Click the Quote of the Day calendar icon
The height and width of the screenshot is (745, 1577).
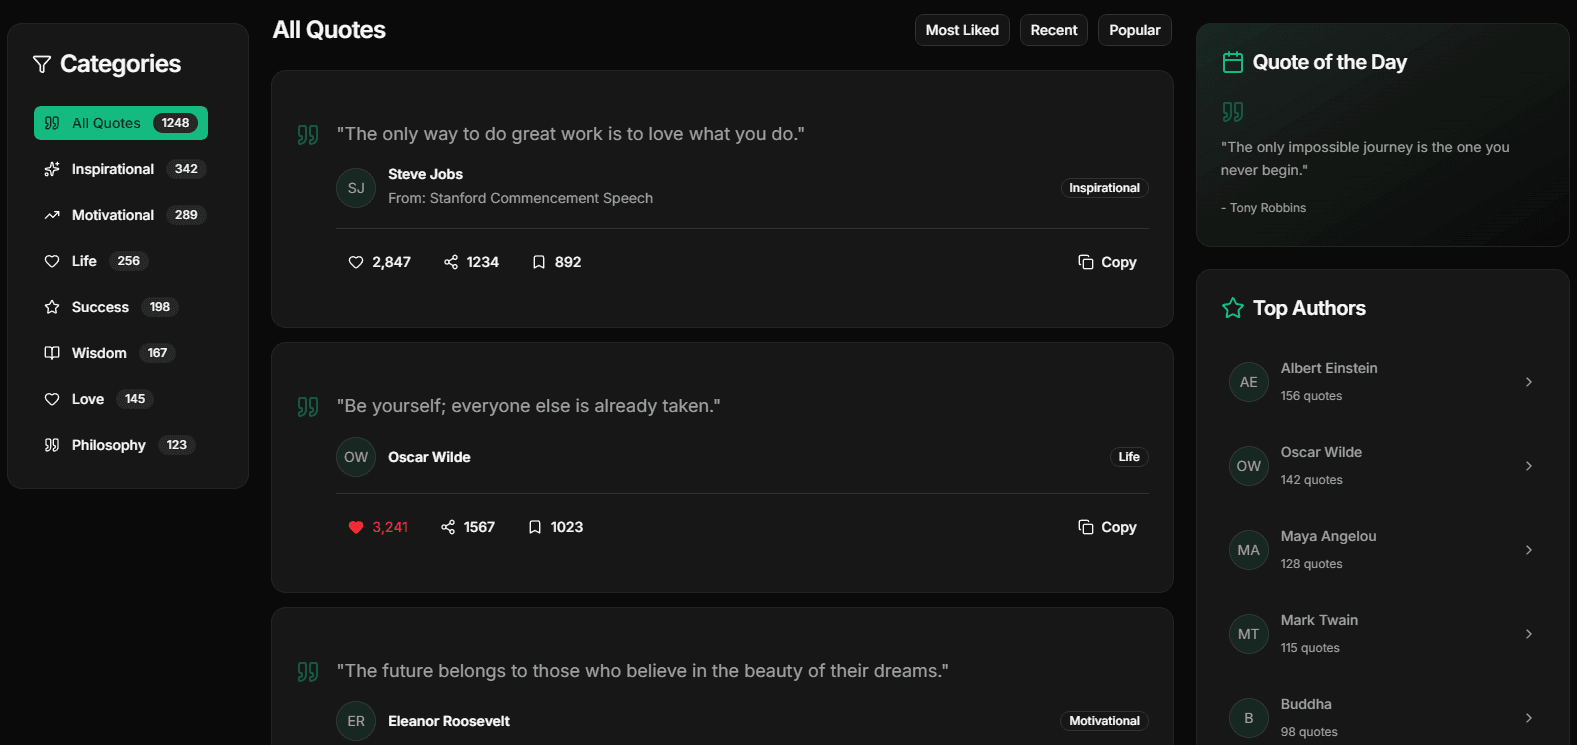(x=1233, y=62)
